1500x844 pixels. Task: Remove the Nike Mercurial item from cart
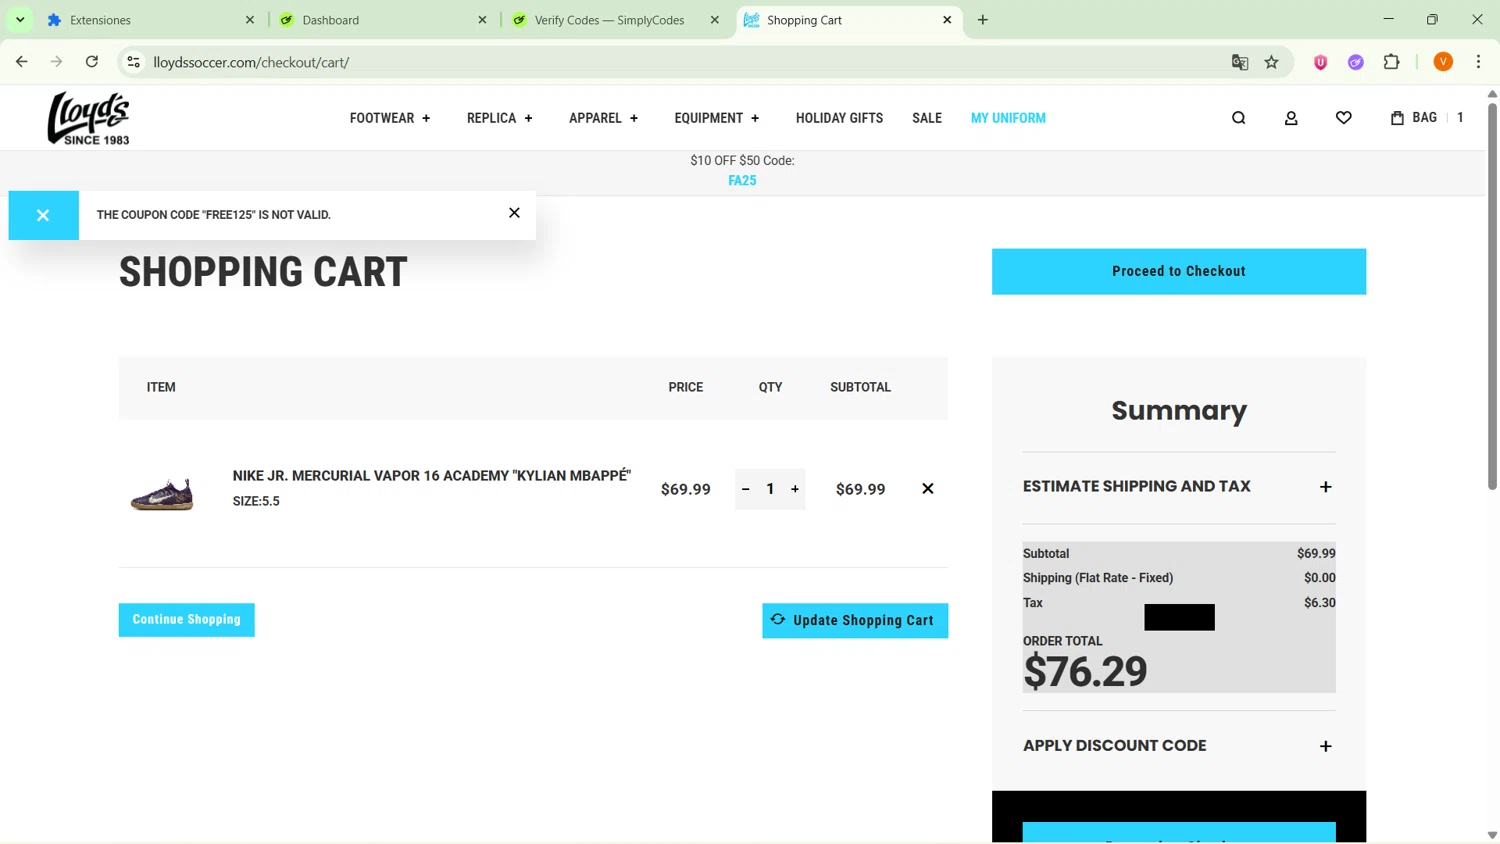pos(927,489)
